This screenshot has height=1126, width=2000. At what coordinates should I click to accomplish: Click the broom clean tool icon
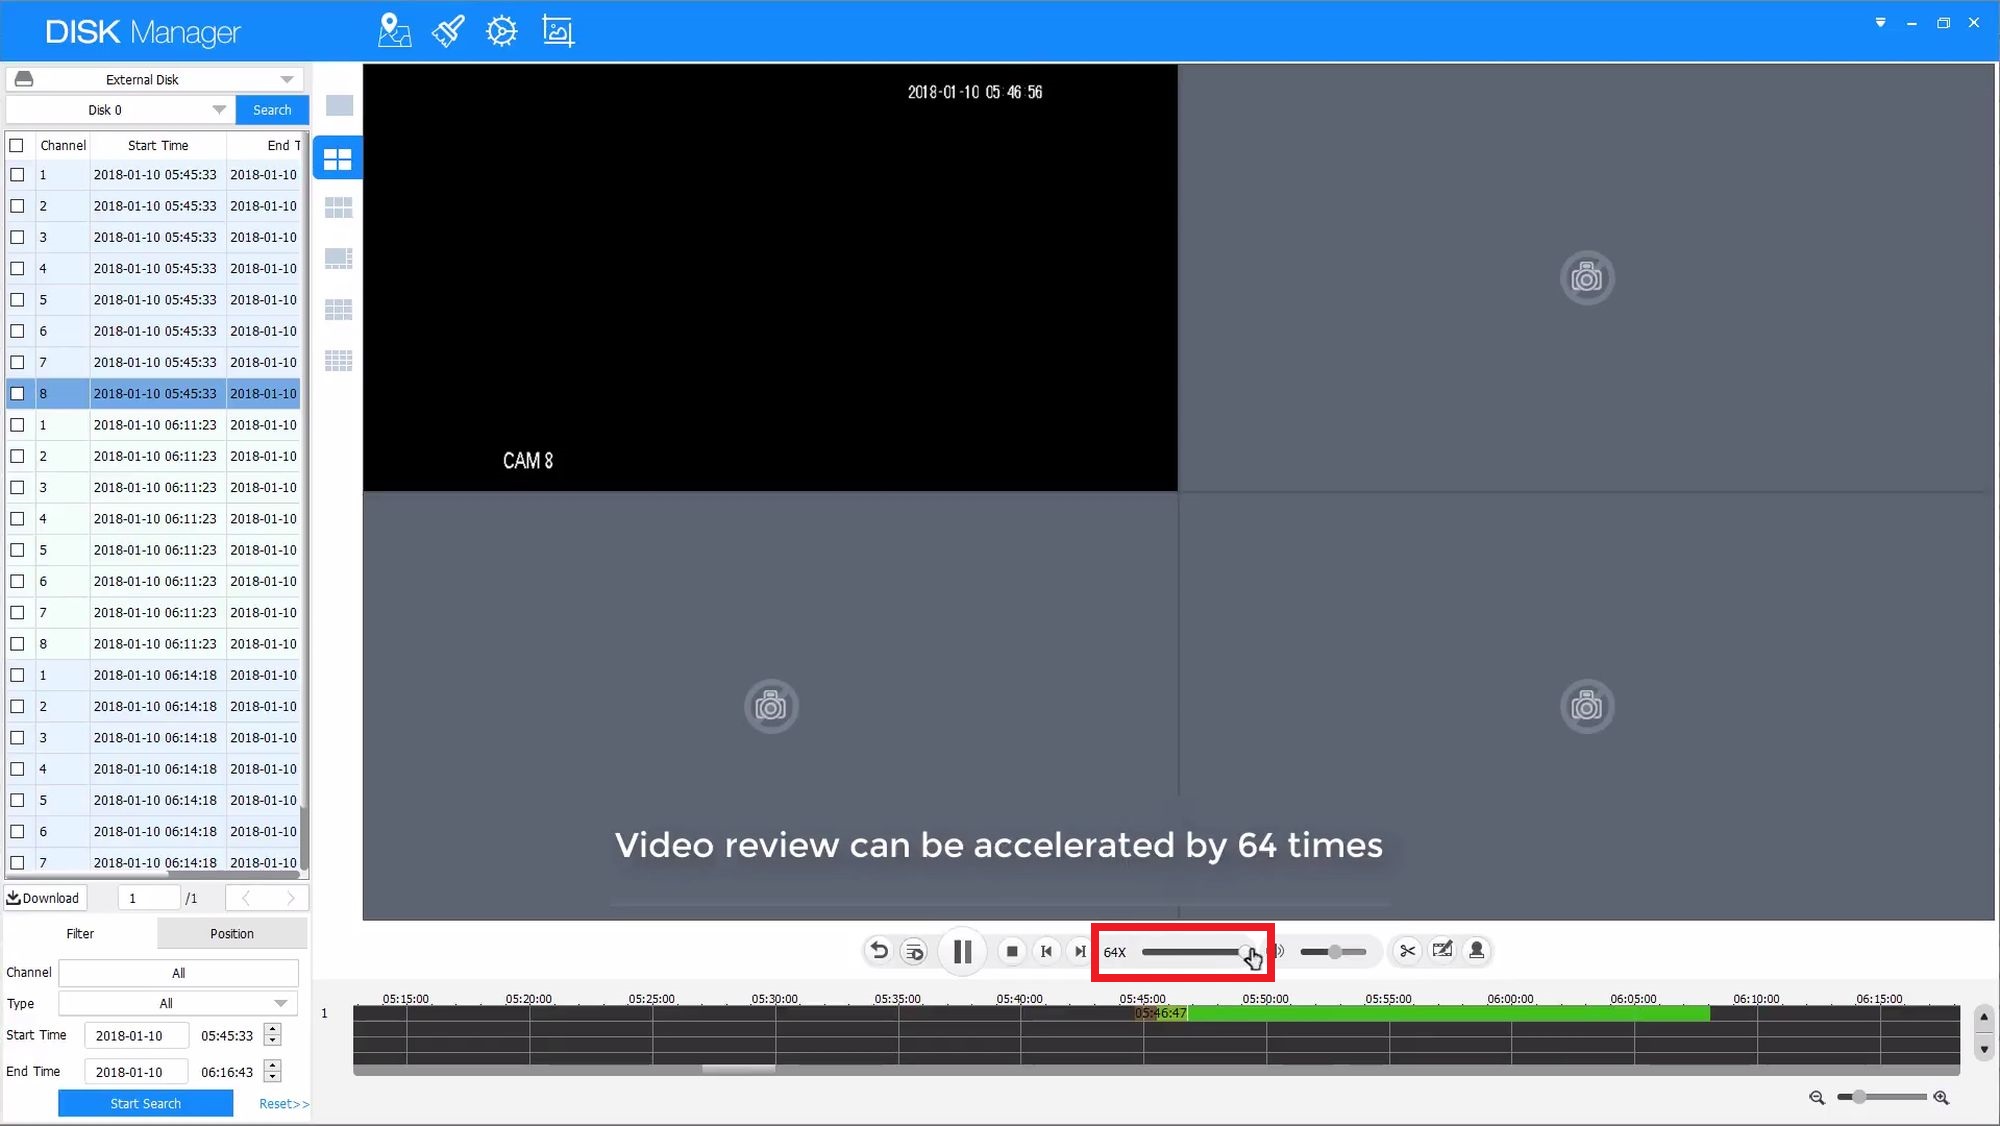coord(447,31)
